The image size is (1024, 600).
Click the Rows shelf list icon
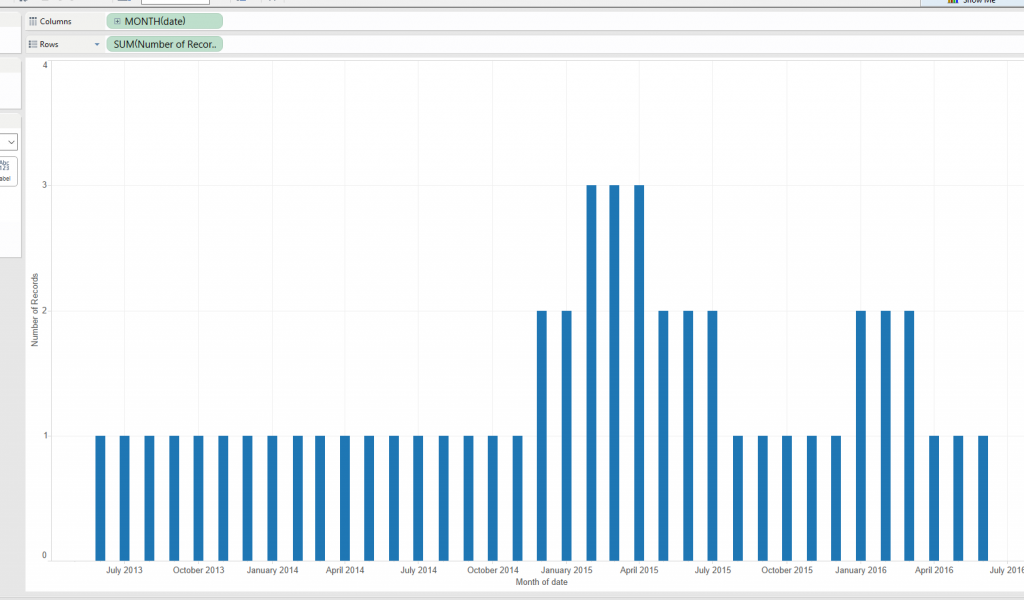coord(33,44)
